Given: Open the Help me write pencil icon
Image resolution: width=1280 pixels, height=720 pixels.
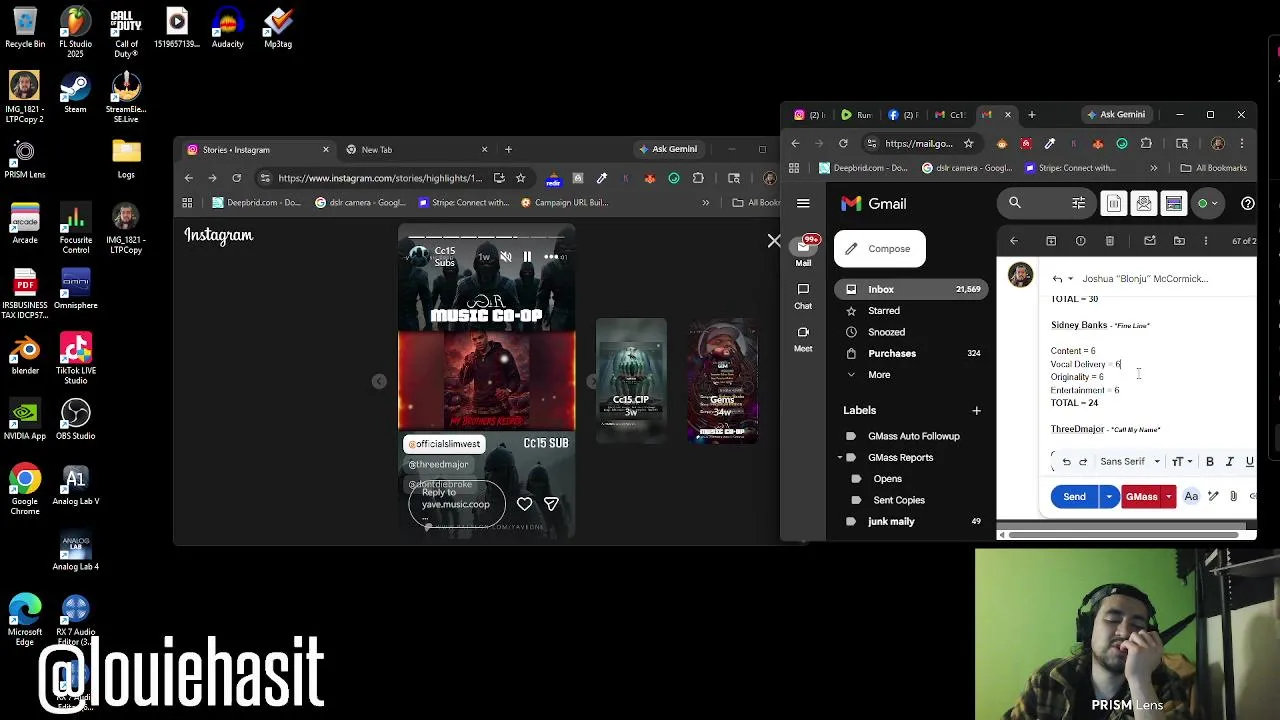Looking at the screenshot, I should (x=1213, y=497).
